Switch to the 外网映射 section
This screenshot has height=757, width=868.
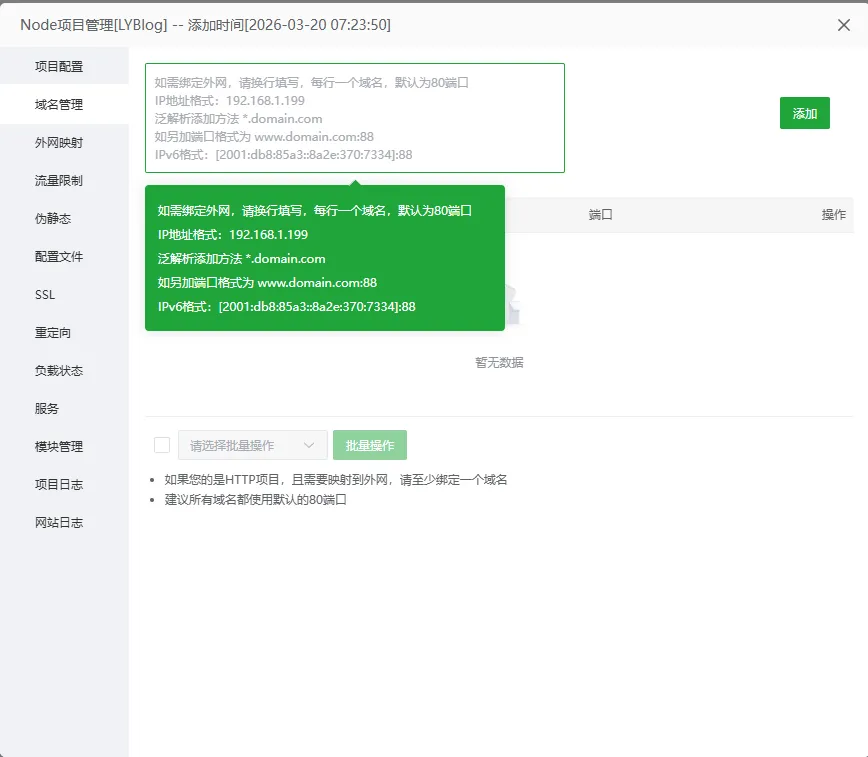pyautogui.click(x=59, y=143)
